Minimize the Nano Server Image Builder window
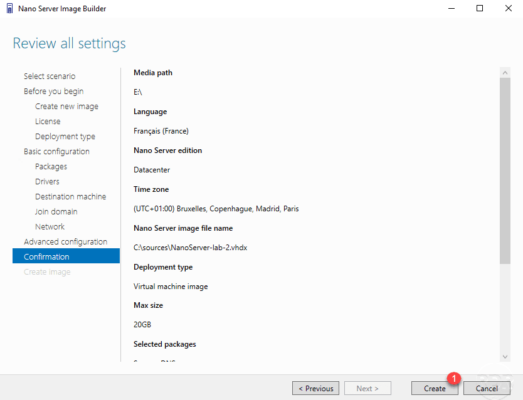This screenshot has height=400, width=523. pos(451,8)
